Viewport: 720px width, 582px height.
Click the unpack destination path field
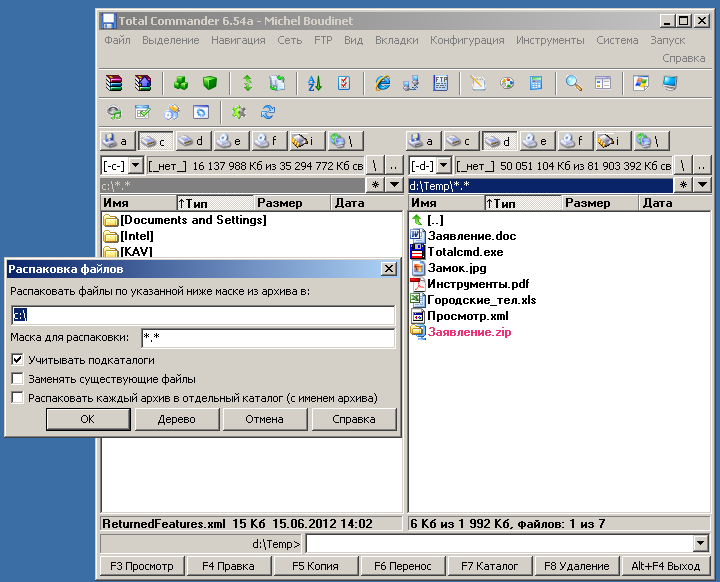(202, 315)
